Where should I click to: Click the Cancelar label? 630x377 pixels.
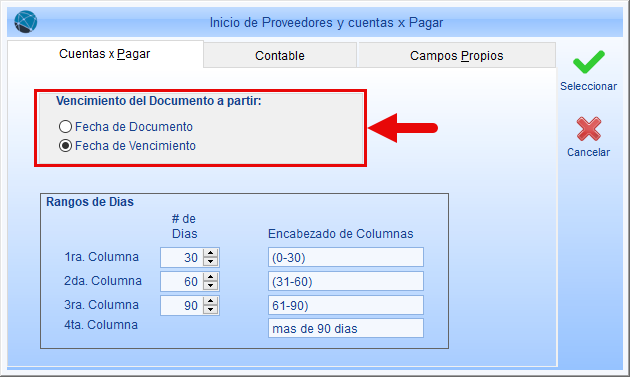pyautogui.click(x=588, y=152)
